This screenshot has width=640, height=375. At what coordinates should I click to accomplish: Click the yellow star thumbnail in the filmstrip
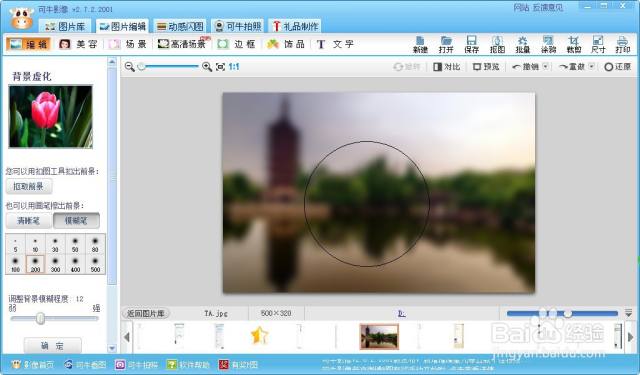(259, 336)
